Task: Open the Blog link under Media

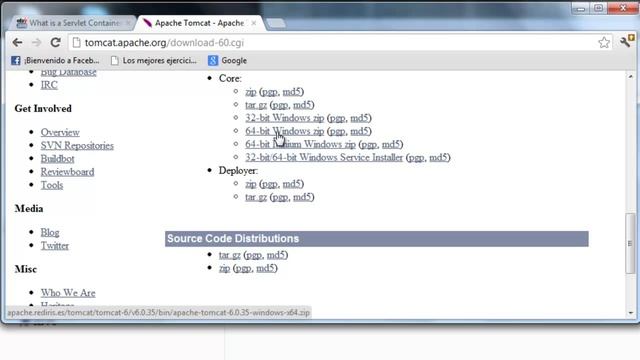Action: pyautogui.click(x=50, y=232)
